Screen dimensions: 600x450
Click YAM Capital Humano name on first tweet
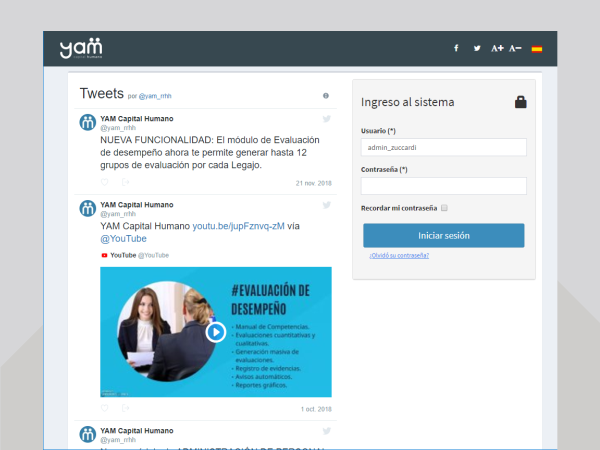pos(137,119)
